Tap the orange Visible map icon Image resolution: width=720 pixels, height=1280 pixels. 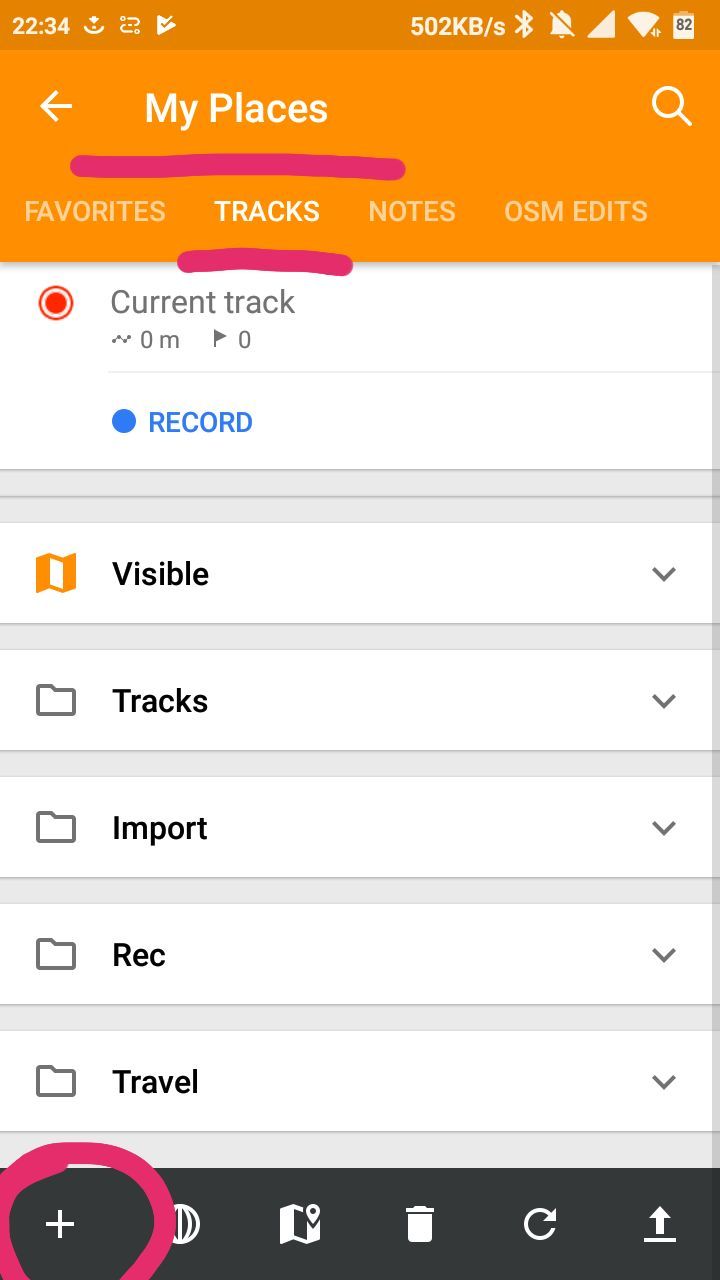tap(56, 574)
